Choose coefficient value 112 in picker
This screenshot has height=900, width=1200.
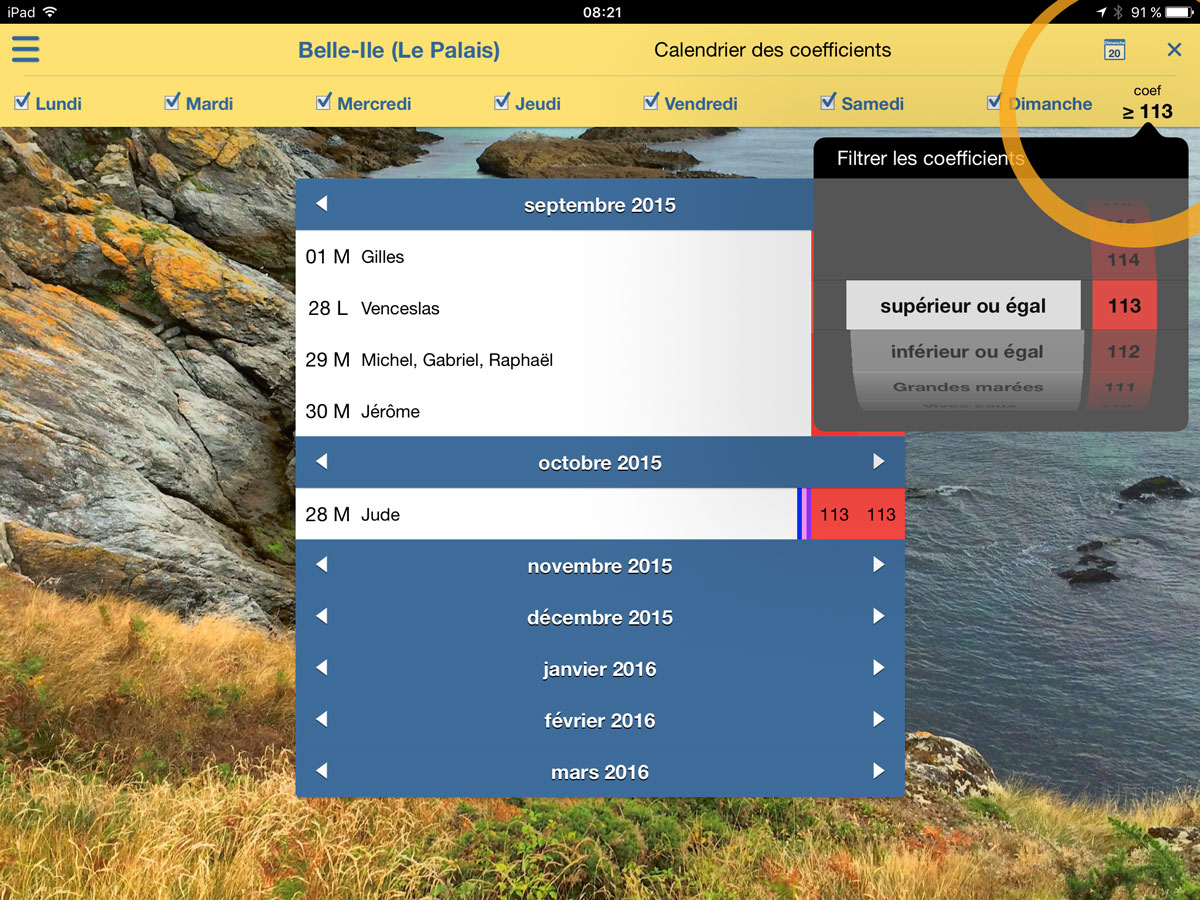[1123, 352]
